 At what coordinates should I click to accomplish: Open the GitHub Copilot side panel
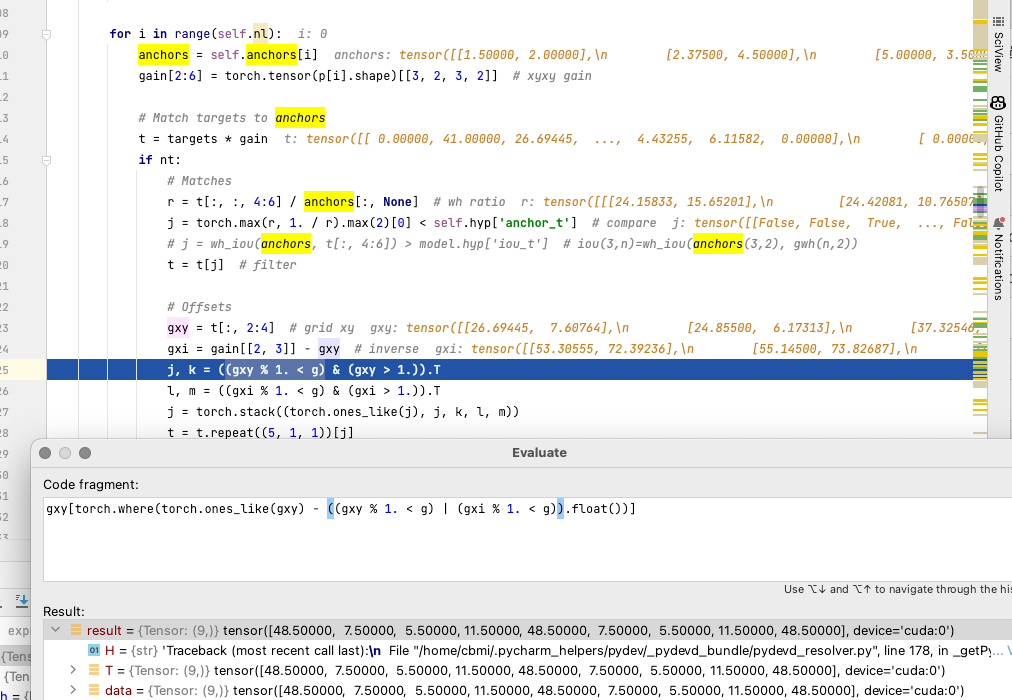998,143
